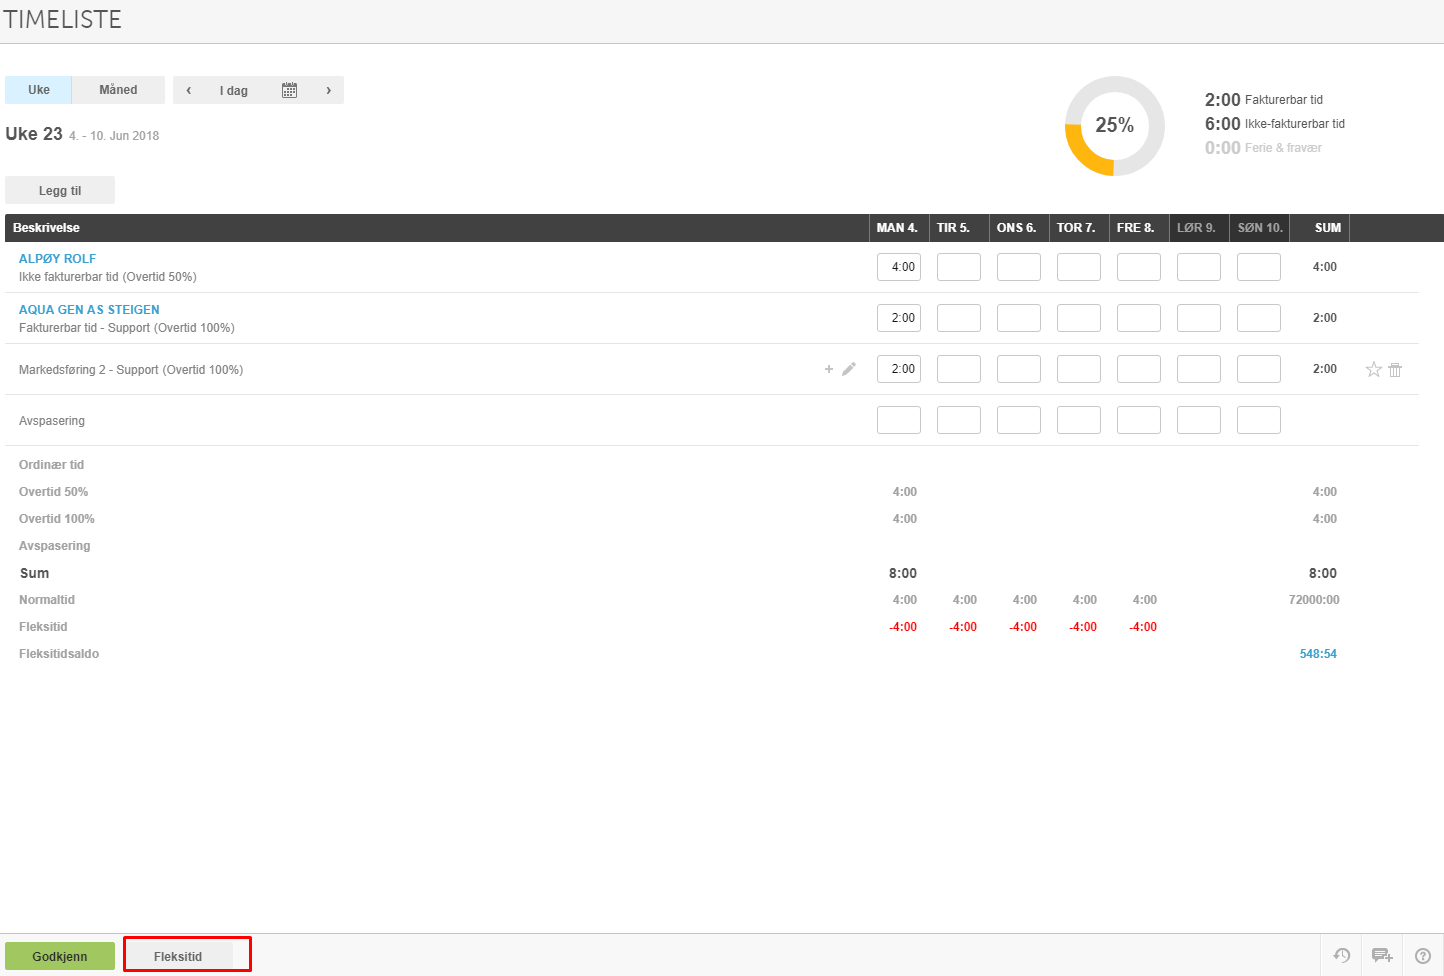The width and height of the screenshot is (1444, 976).
Task: Select Avspasering Saturday hours field
Action: tap(1199, 420)
